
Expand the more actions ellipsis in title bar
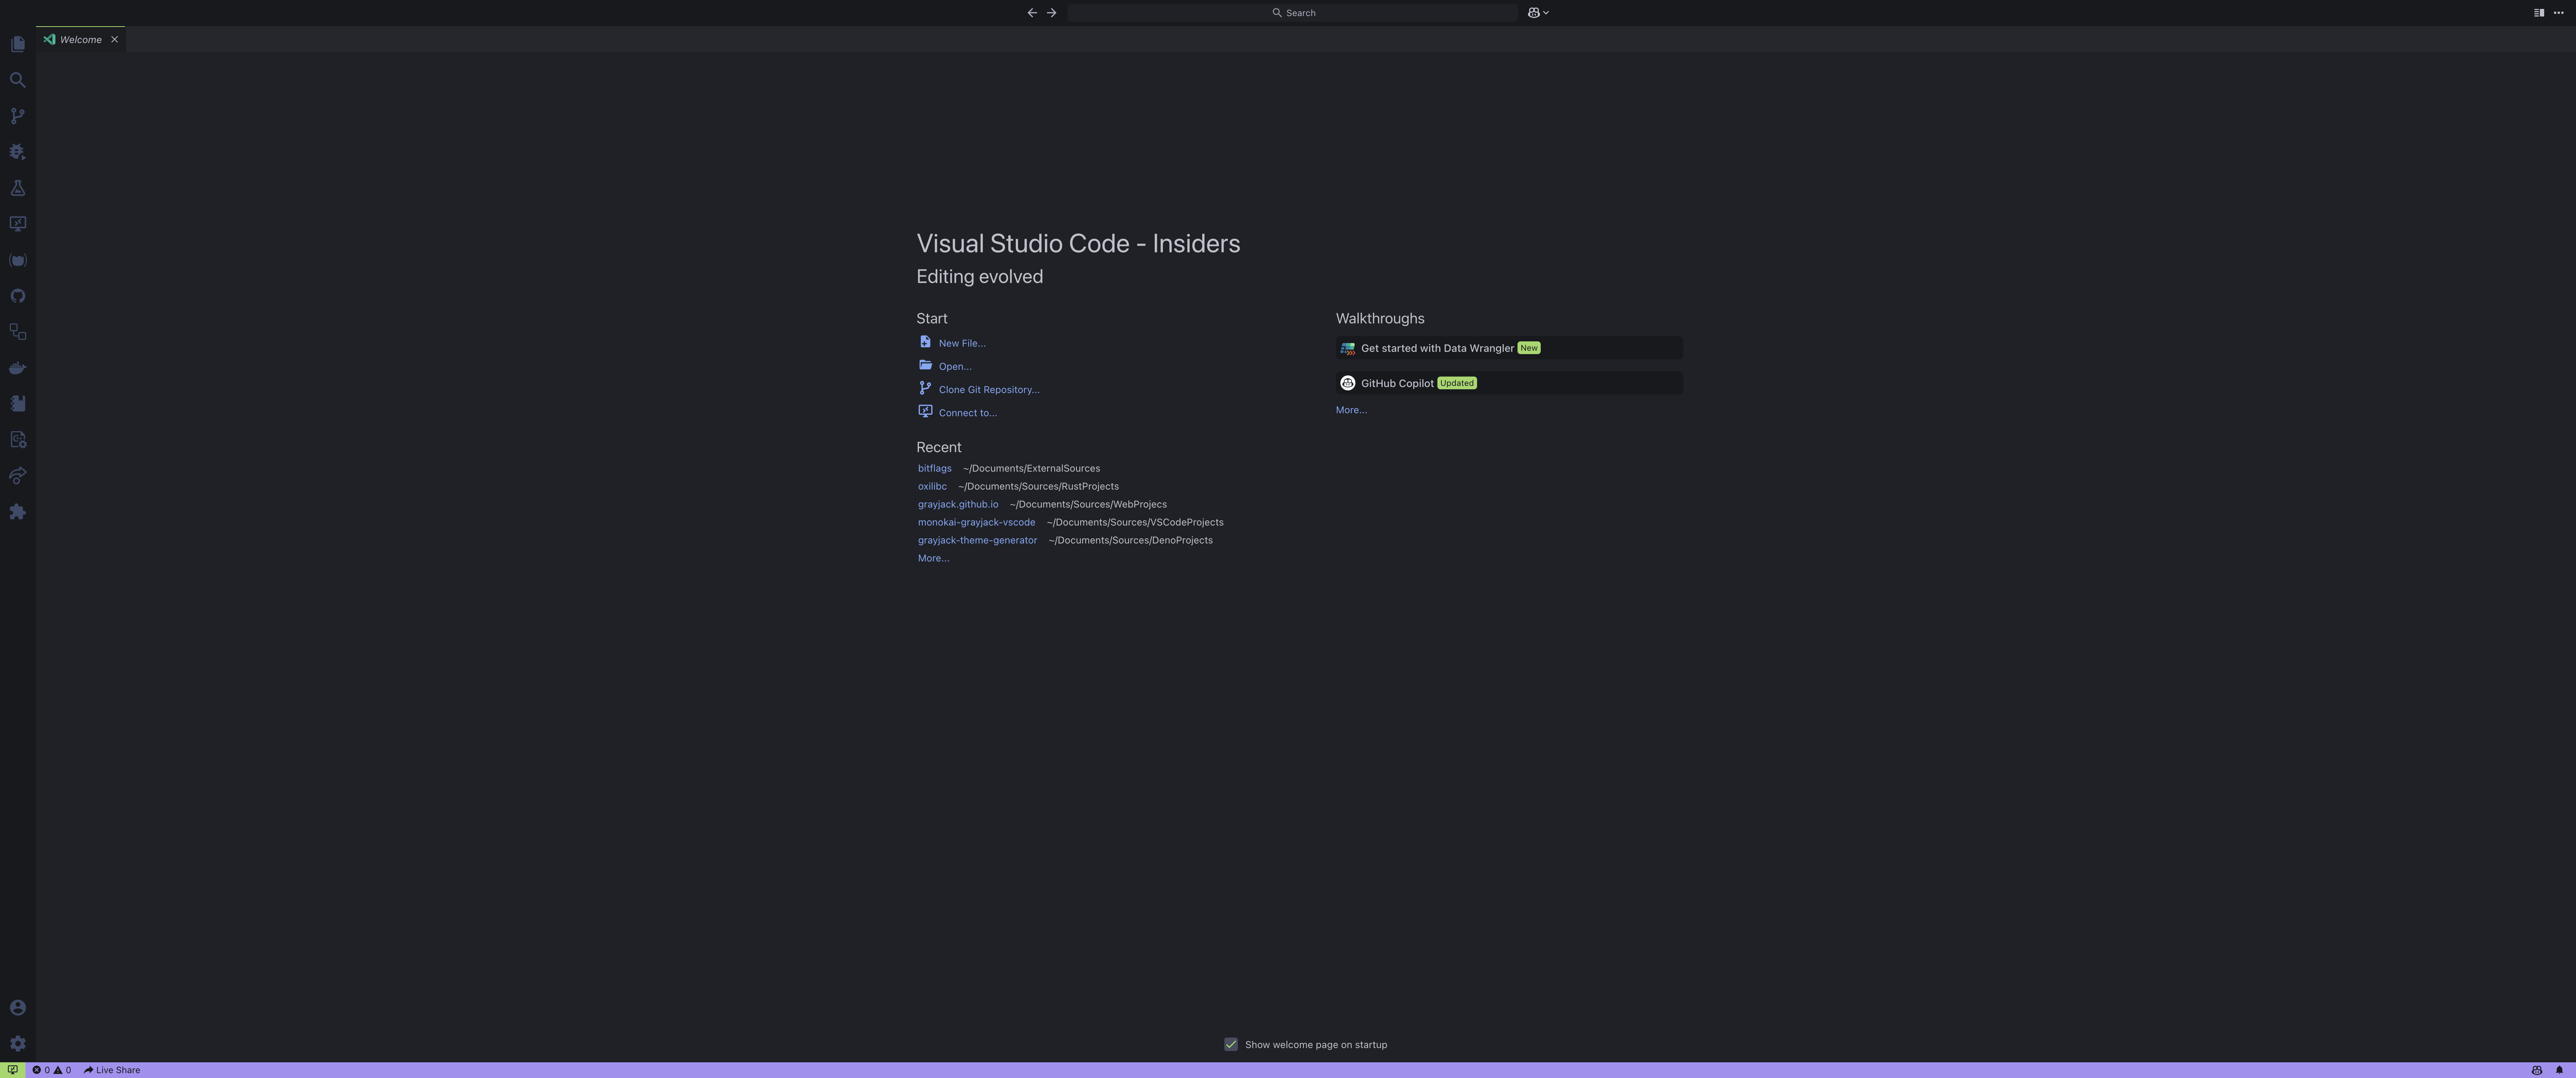pyautogui.click(x=2559, y=13)
